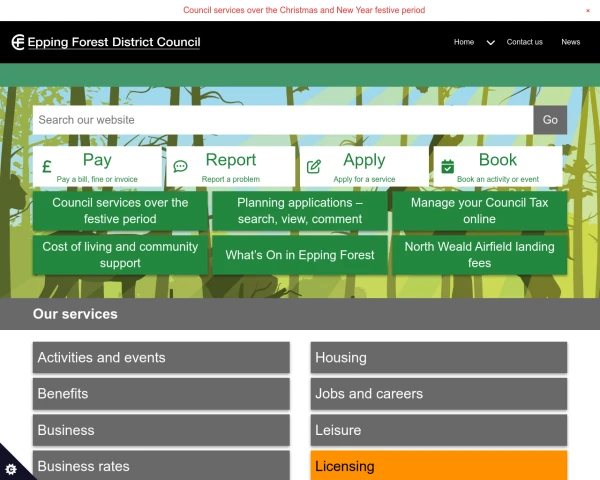View What's On in Epping Forest
The width and height of the screenshot is (600, 480).
coord(300,255)
